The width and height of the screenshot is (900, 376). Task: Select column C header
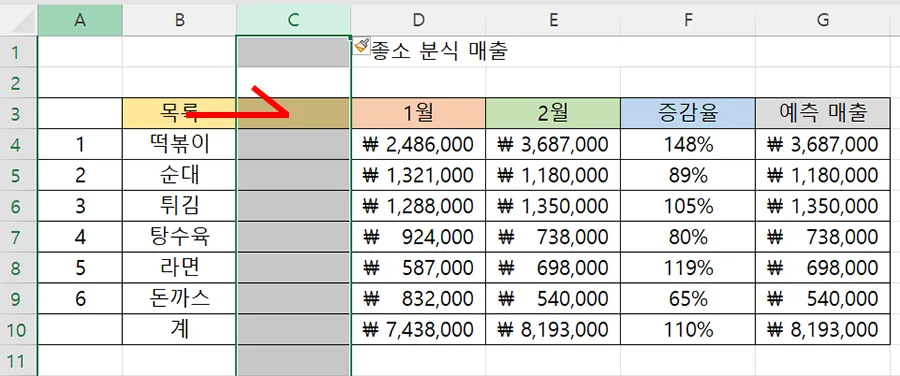[293, 20]
